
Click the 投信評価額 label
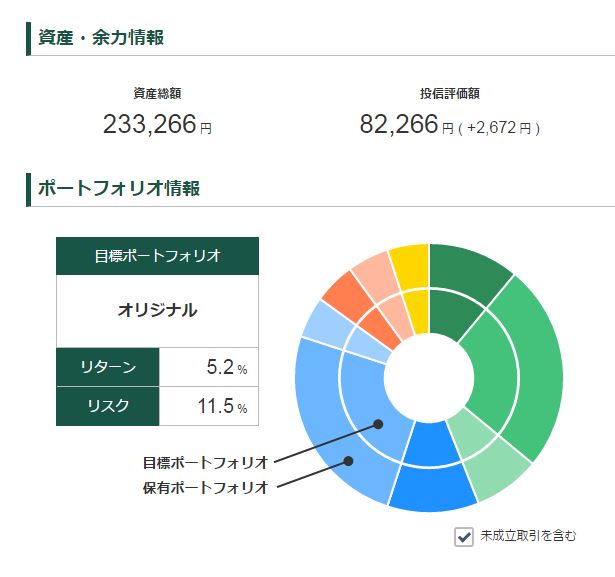pos(450,93)
